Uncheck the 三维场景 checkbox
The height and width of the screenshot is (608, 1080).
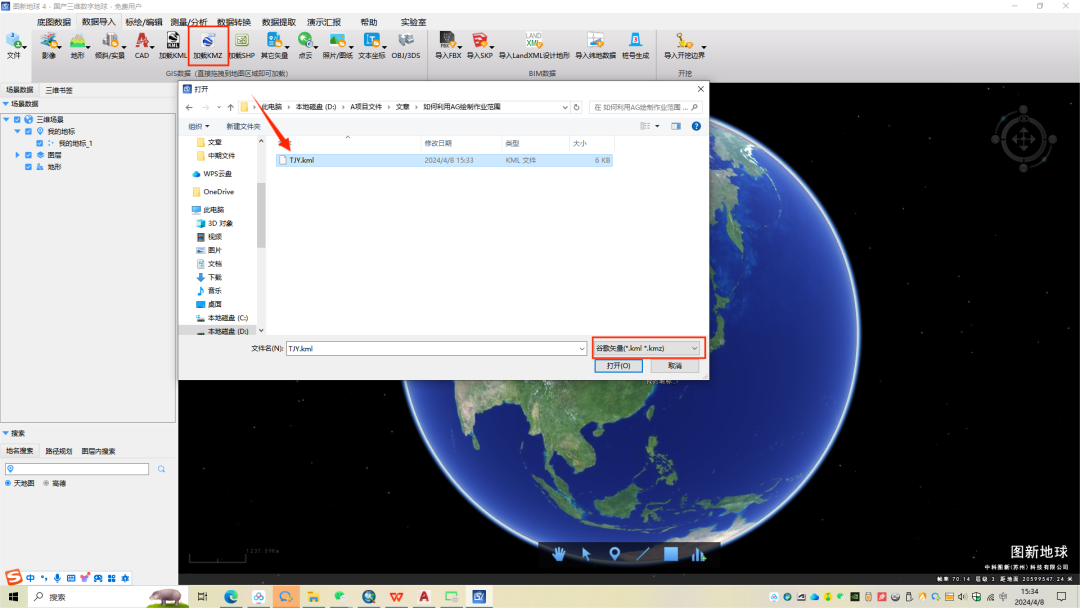[x=17, y=120]
